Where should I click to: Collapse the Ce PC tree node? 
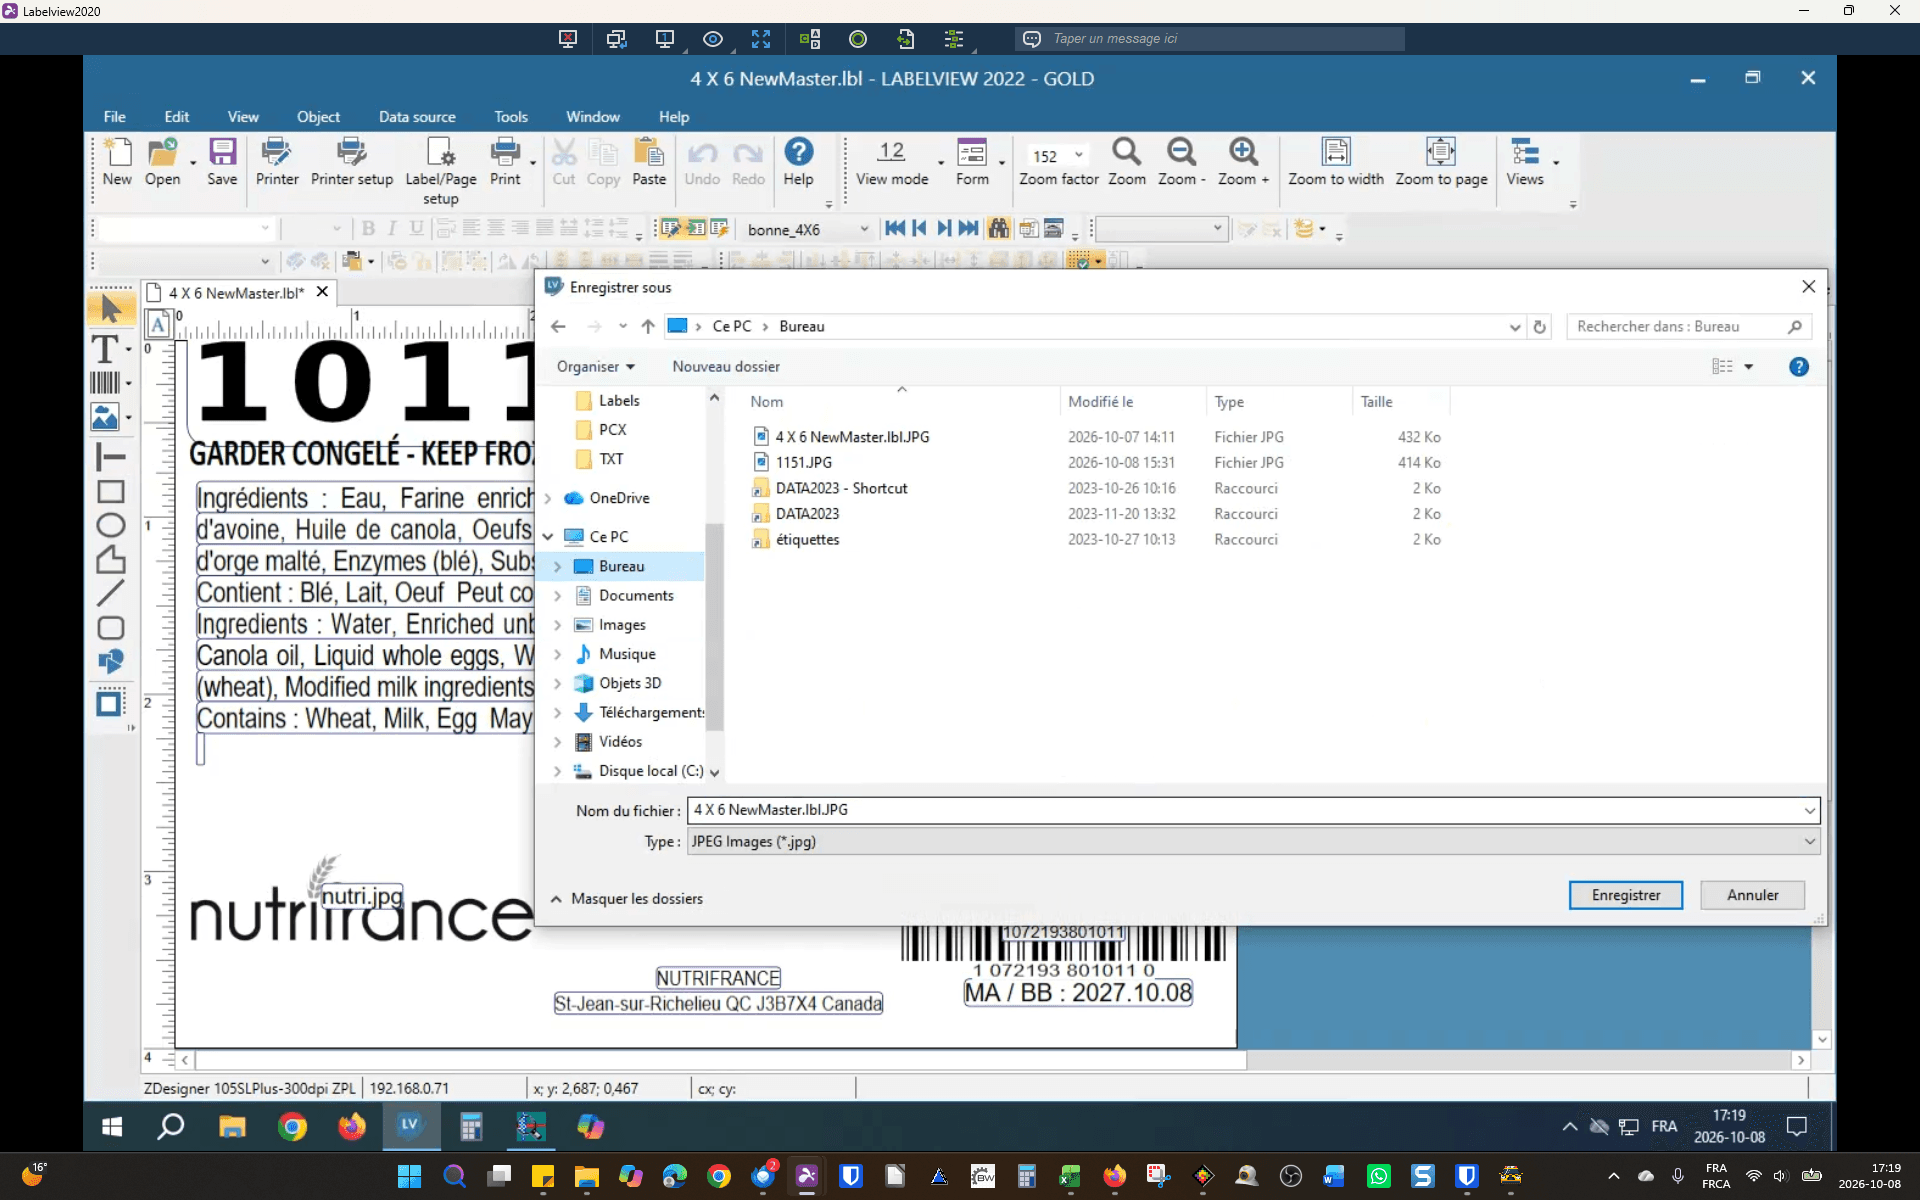point(548,537)
